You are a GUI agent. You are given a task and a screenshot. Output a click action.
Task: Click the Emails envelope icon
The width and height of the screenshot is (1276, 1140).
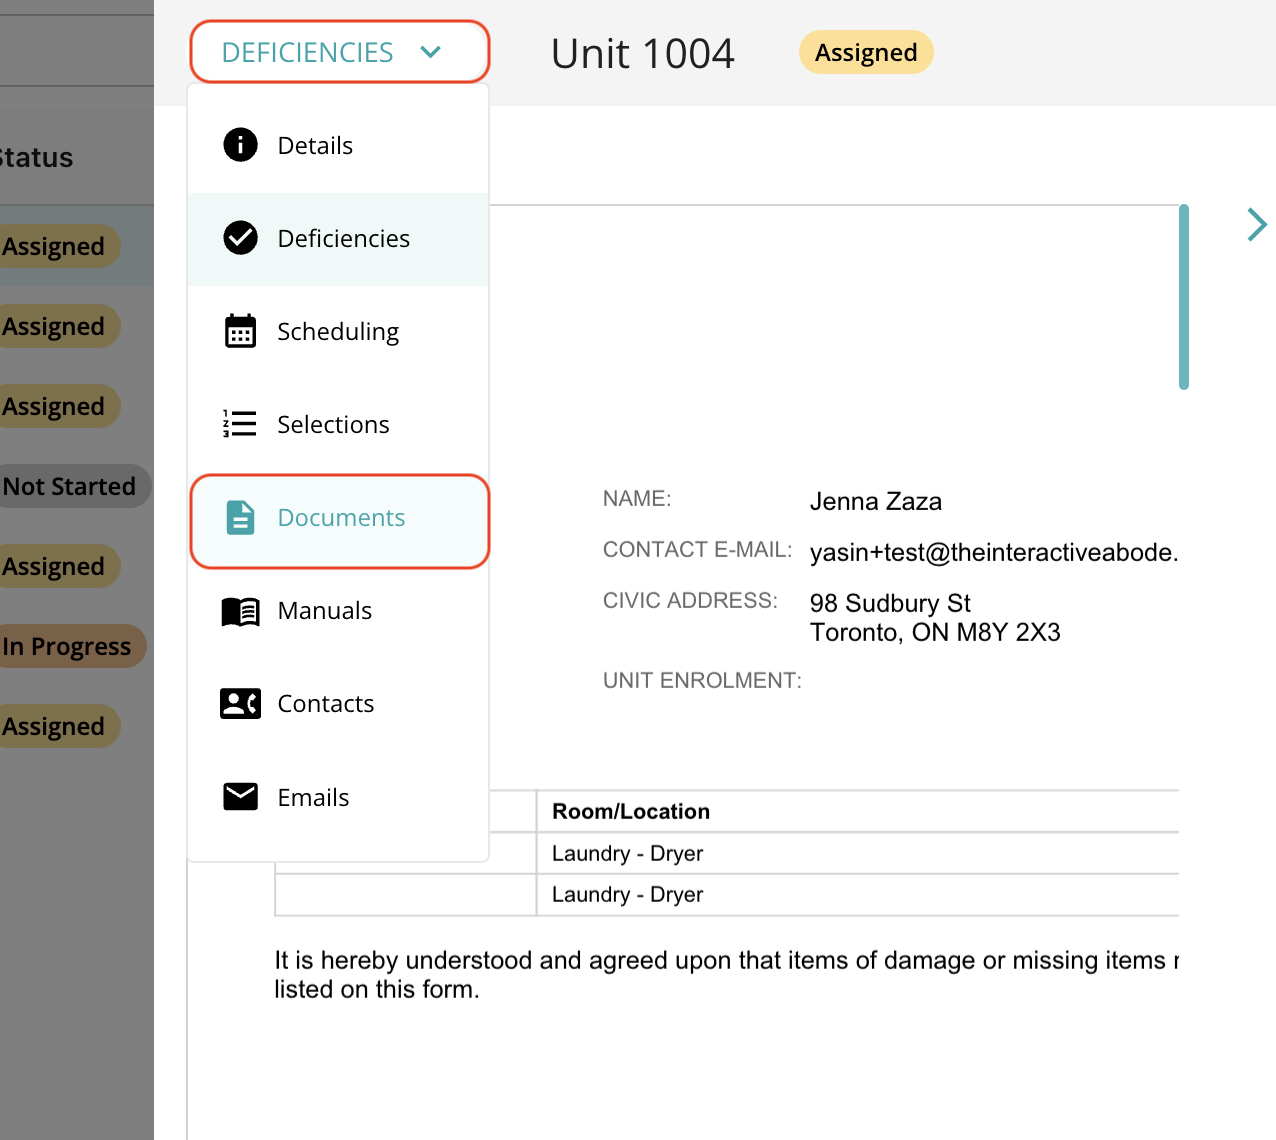click(240, 797)
